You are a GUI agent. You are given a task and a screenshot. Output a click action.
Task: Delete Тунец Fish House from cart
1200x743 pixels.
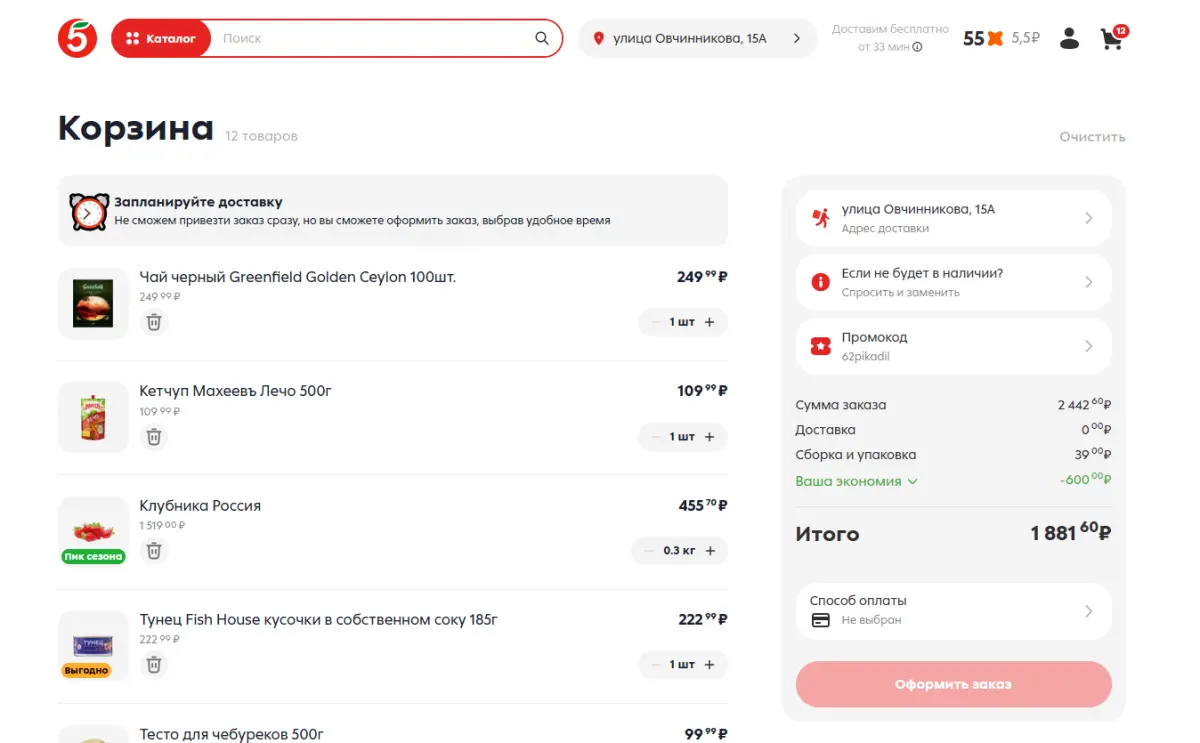[153, 664]
